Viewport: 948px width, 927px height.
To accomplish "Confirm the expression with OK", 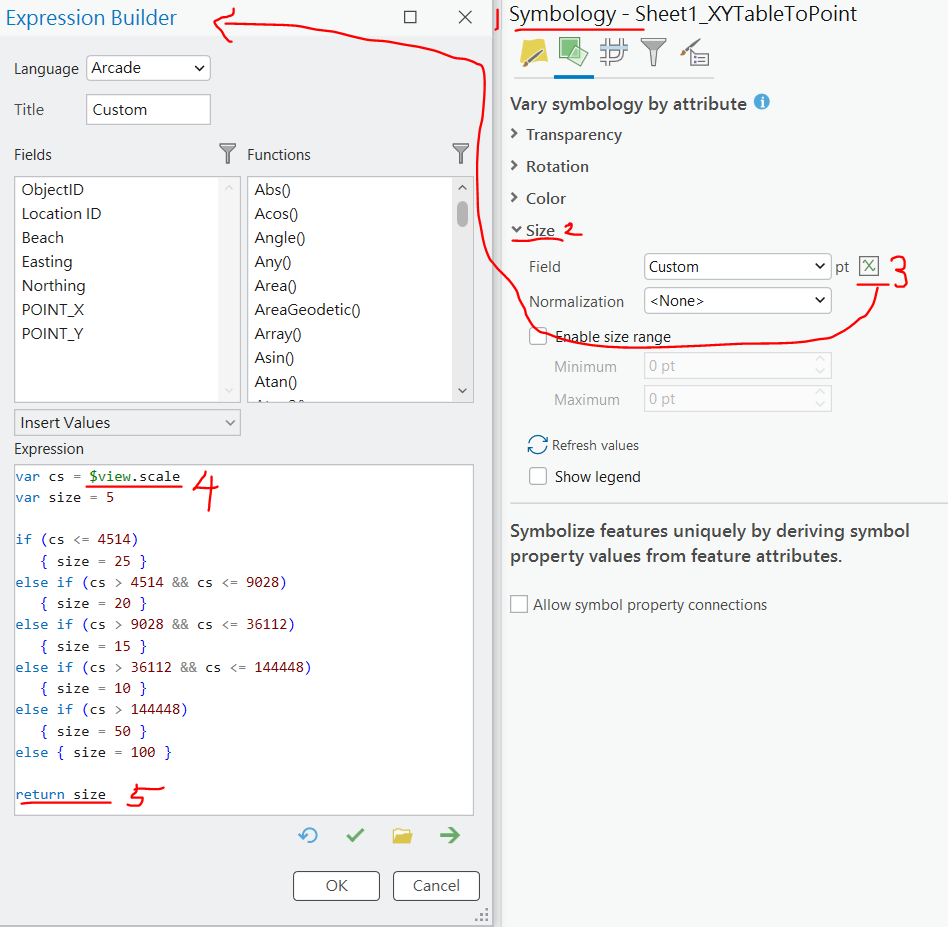I will (336, 886).
